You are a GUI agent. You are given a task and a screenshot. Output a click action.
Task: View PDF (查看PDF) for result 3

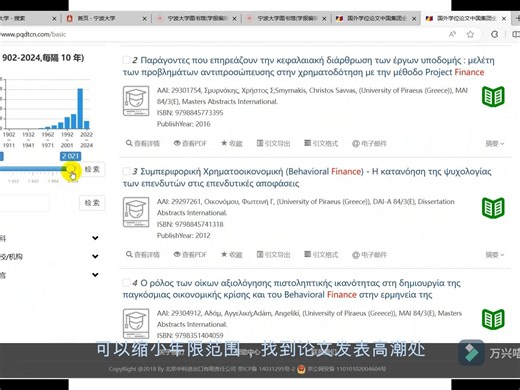[x=190, y=255]
